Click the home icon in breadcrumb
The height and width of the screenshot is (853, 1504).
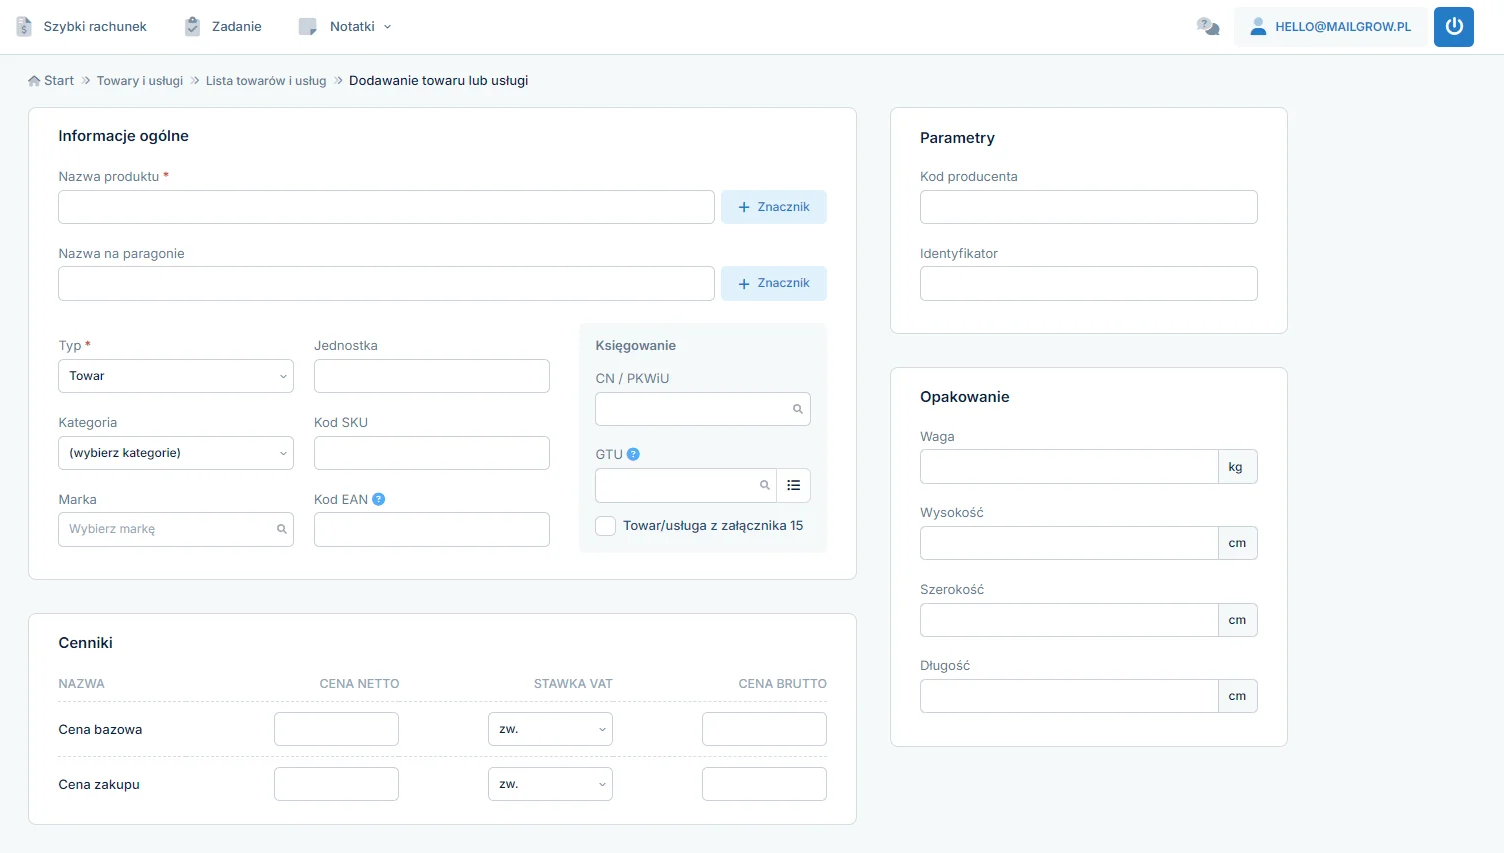[34, 81]
